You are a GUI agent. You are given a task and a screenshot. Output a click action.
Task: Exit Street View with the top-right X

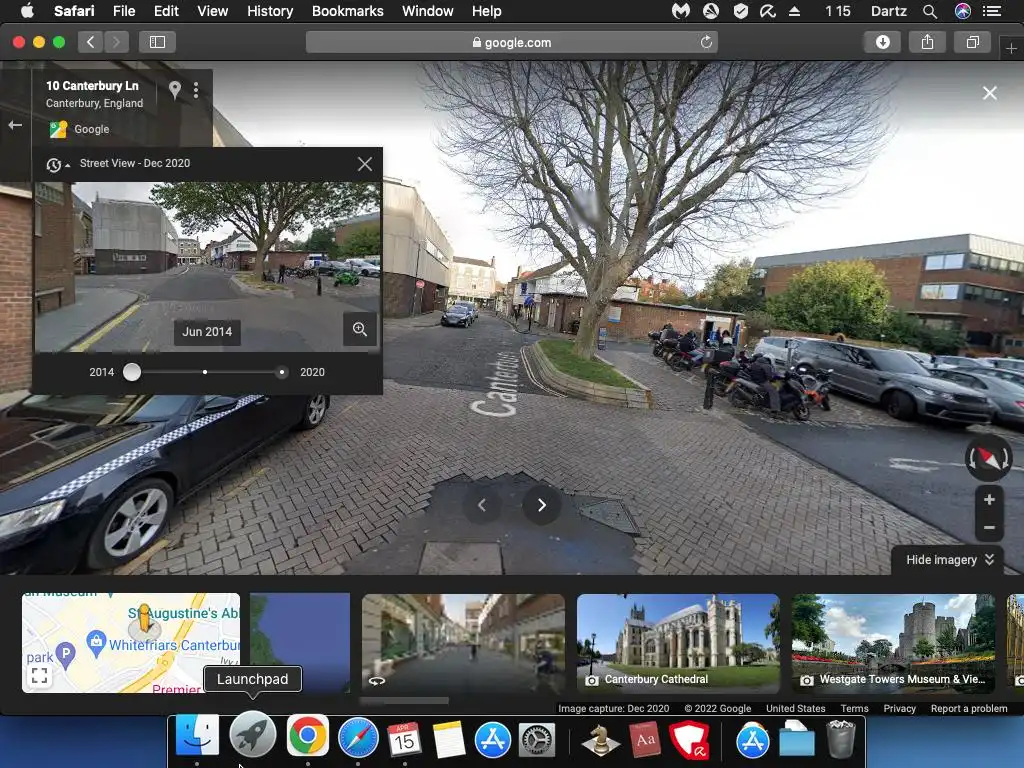(989, 93)
